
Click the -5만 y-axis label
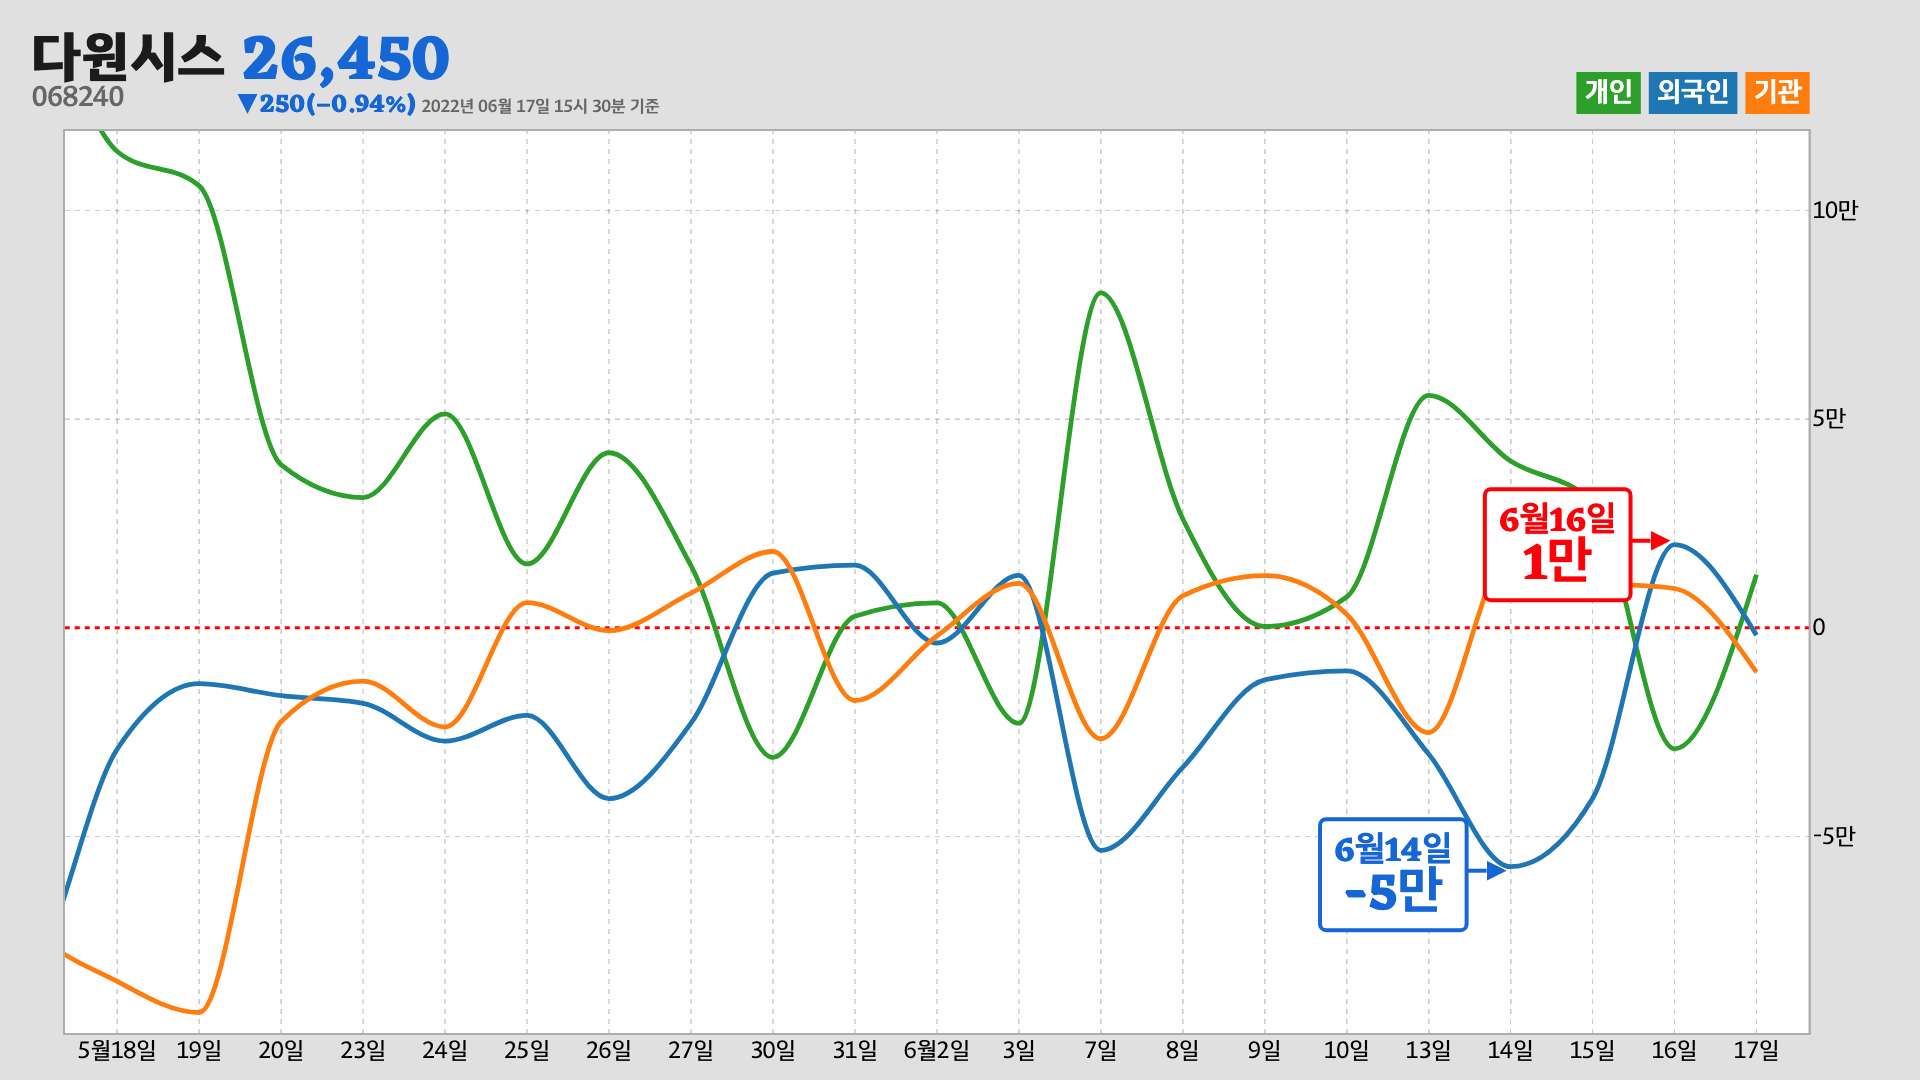tap(1833, 836)
